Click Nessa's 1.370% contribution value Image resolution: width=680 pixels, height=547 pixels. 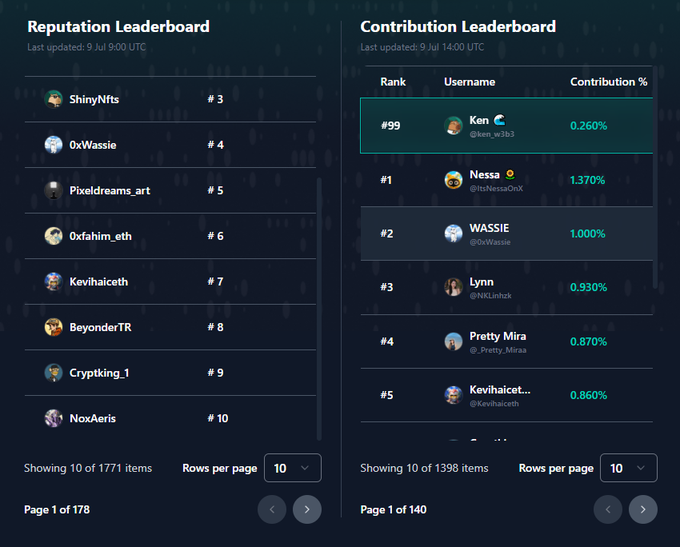pyautogui.click(x=587, y=180)
